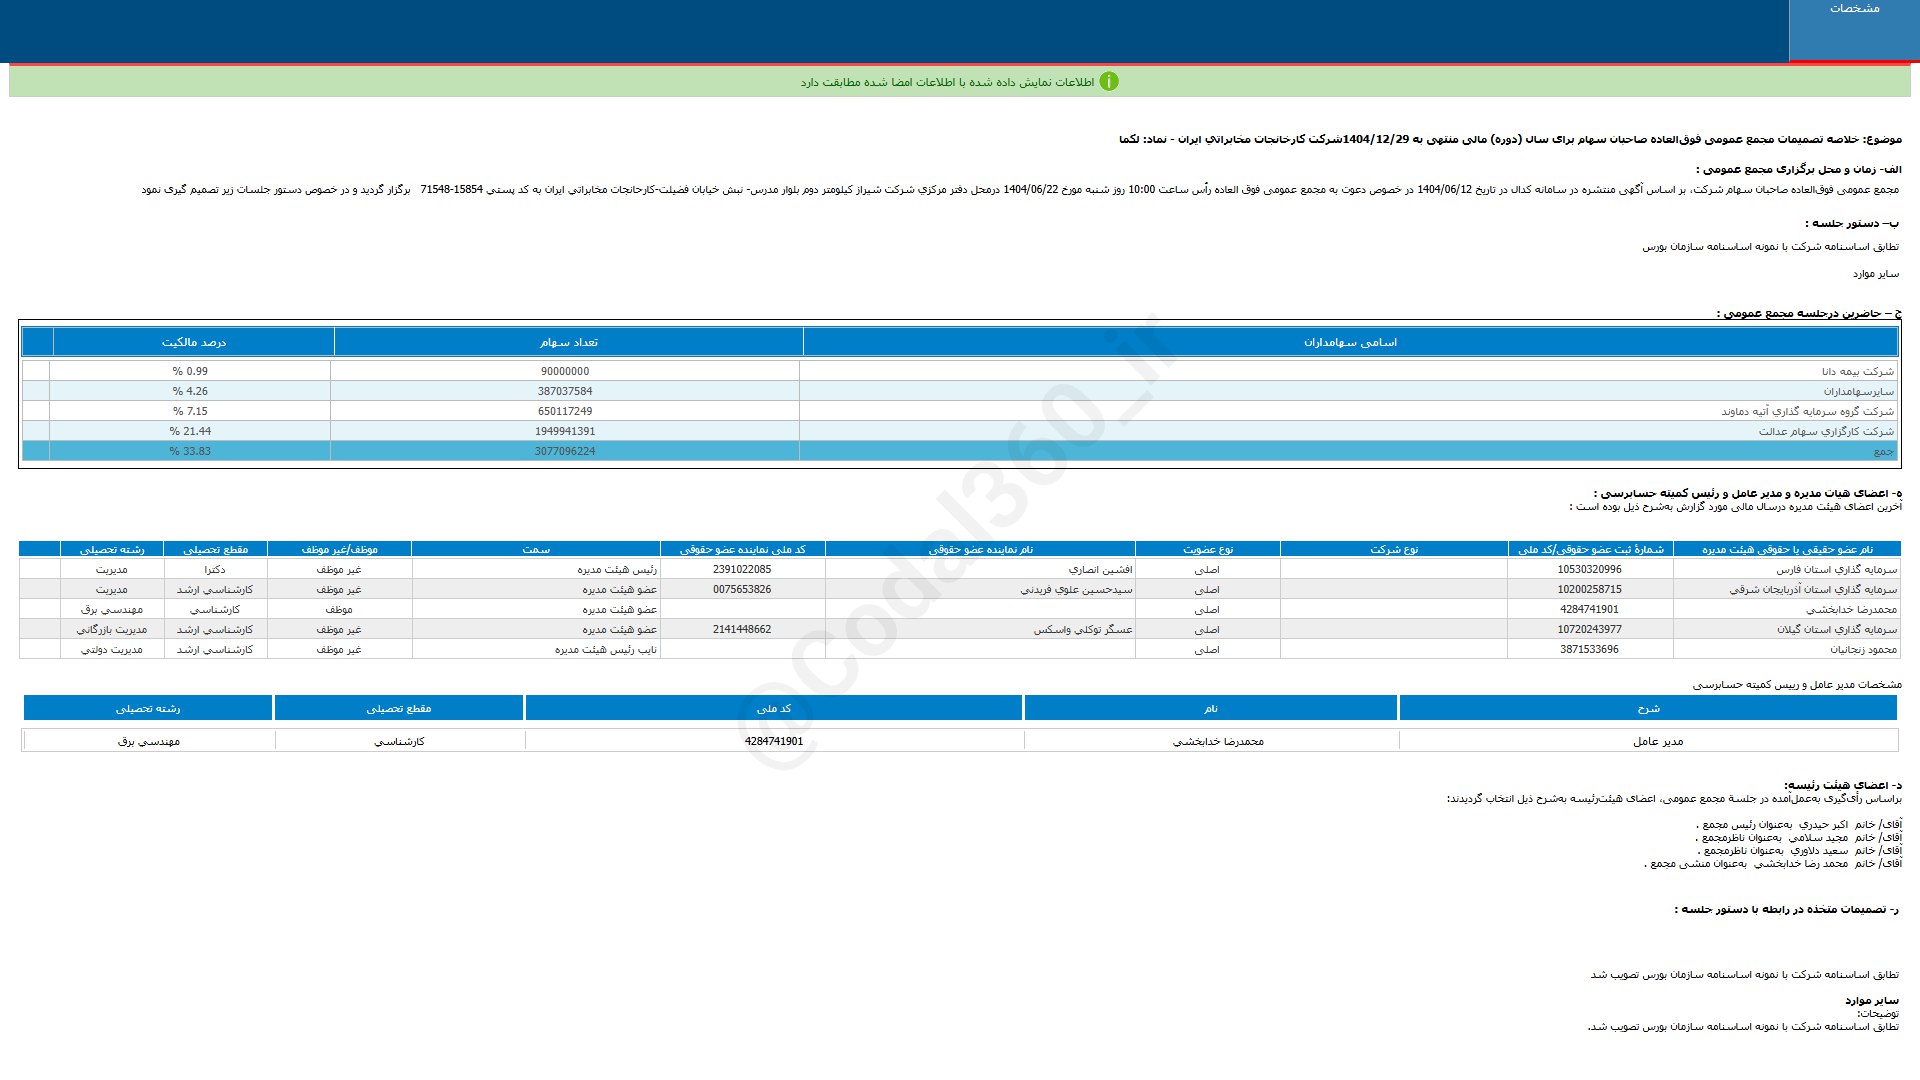Click the مدیر عامل row cell
The height and width of the screenshot is (1080, 1920).
[x=1658, y=741]
